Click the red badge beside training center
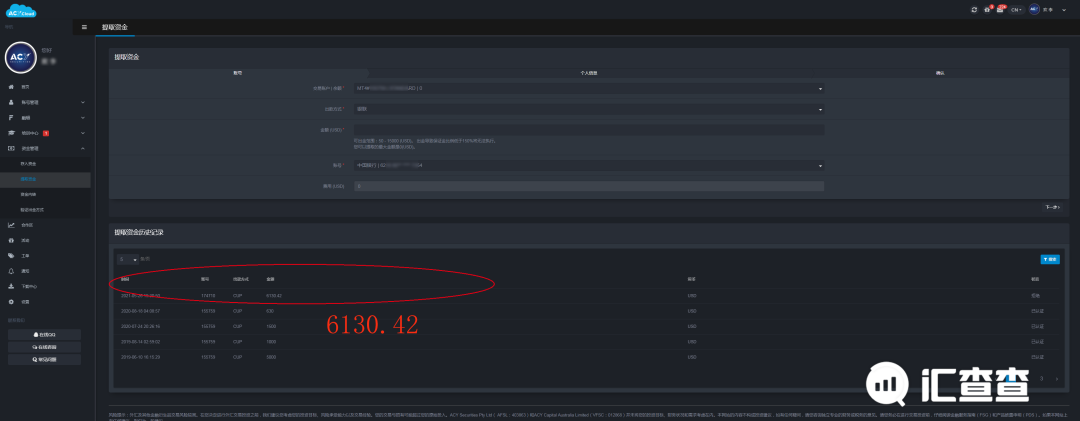1080x421 pixels. (x=45, y=133)
